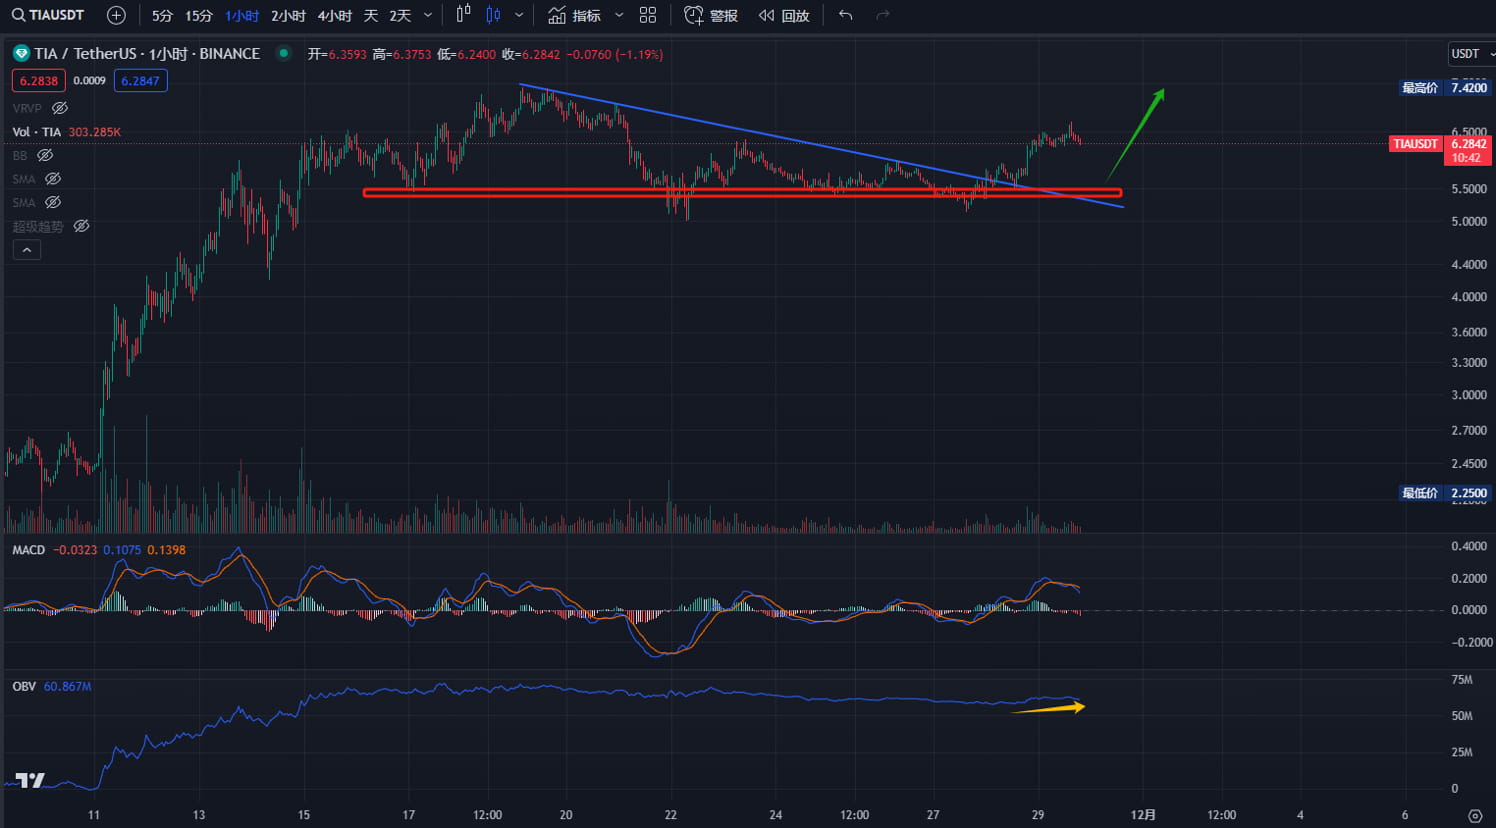The height and width of the screenshot is (828, 1496).
Task: Click the blue 6.2847 buy price button
Action: click(140, 81)
